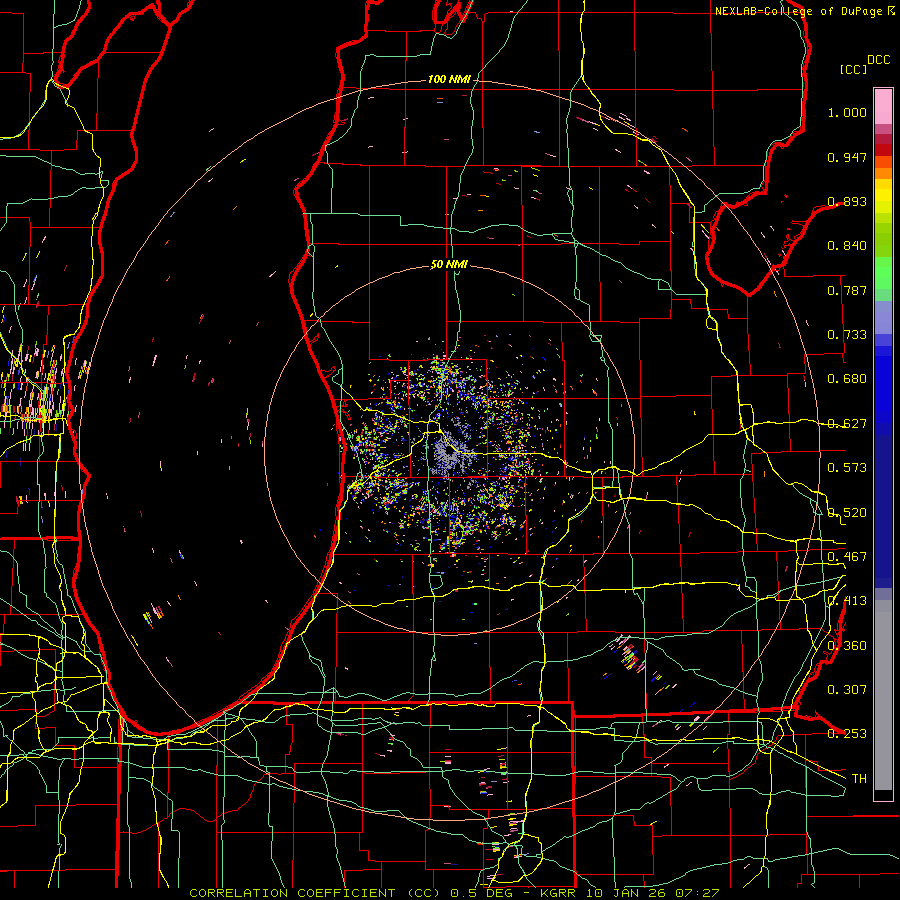Click the KGRR station identifier in the caption
The image size is (900, 900).
558,893
